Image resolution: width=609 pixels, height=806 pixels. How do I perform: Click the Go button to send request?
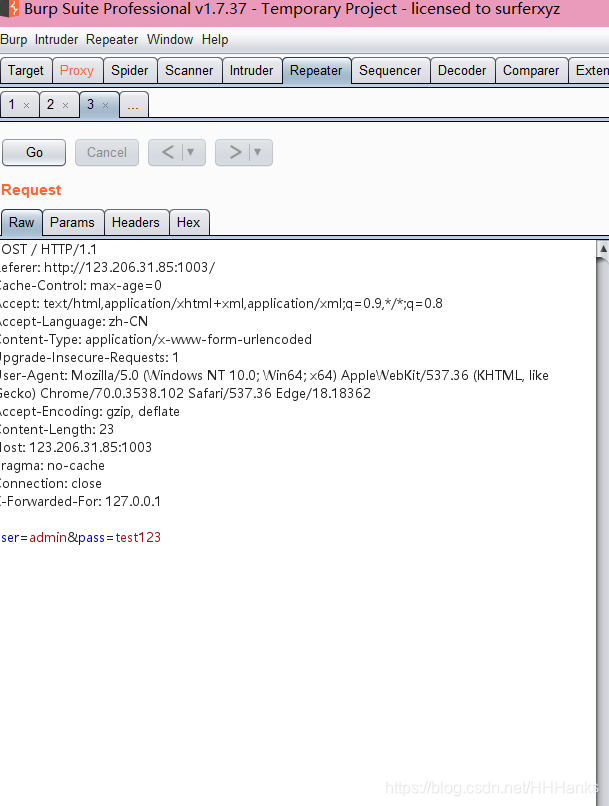pos(34,153)
